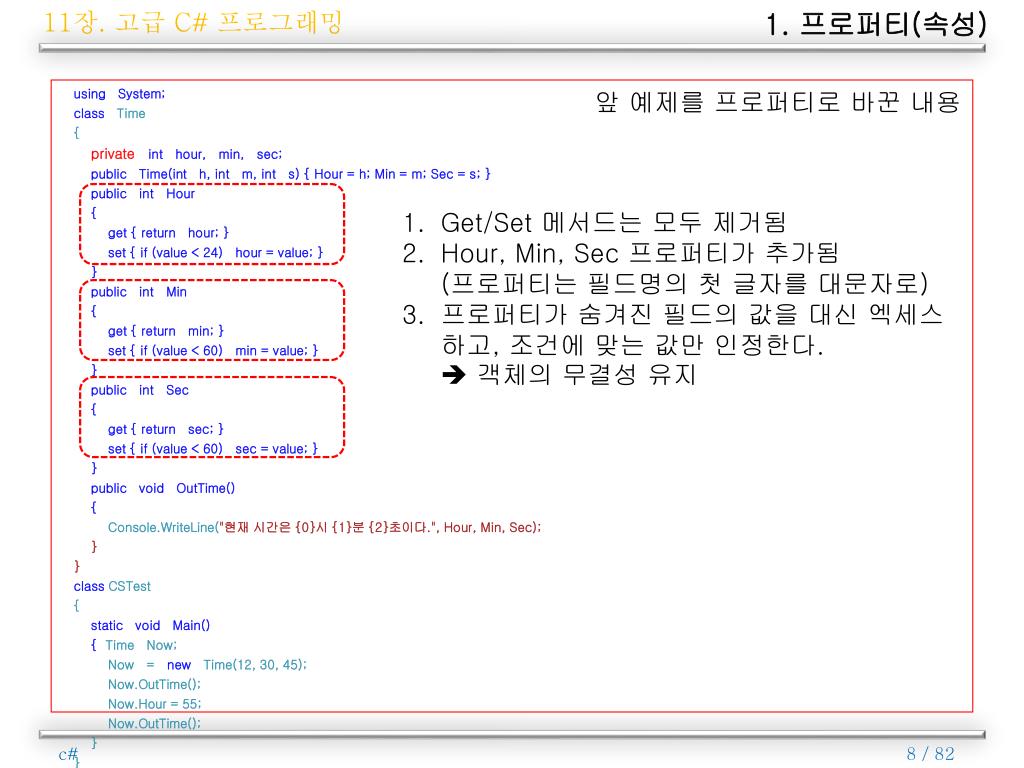1024x768 pixels.
Task: Click the 'public int Min' property declaration
Action: [x=138, y=292]
